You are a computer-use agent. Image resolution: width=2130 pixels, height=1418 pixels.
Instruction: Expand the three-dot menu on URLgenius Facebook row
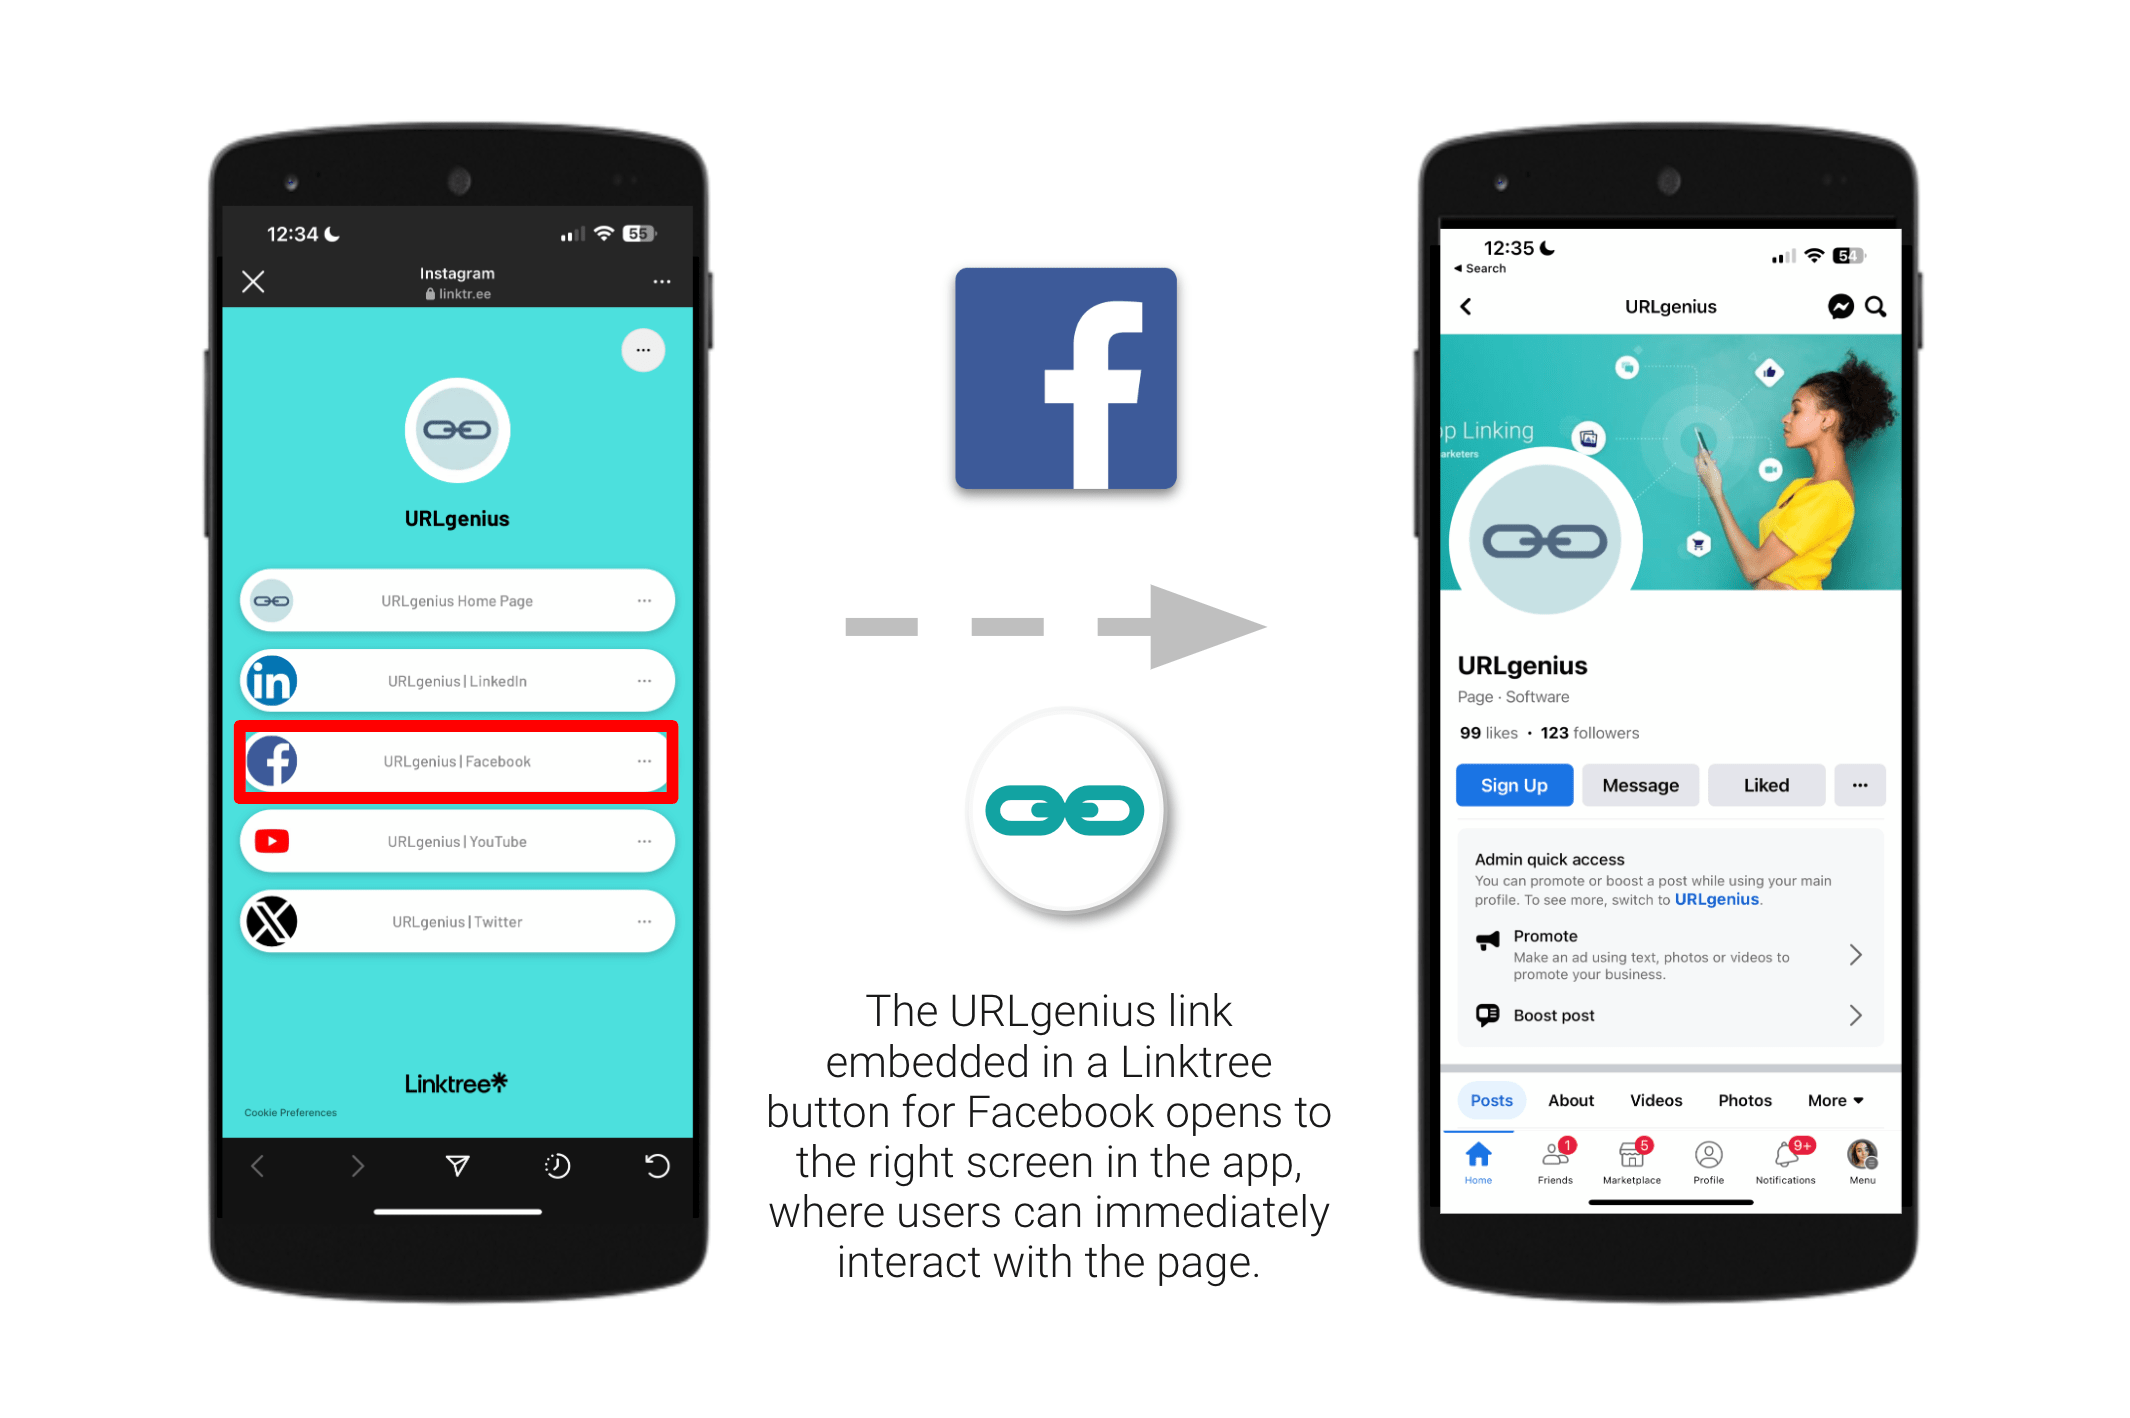click(644, 761)
